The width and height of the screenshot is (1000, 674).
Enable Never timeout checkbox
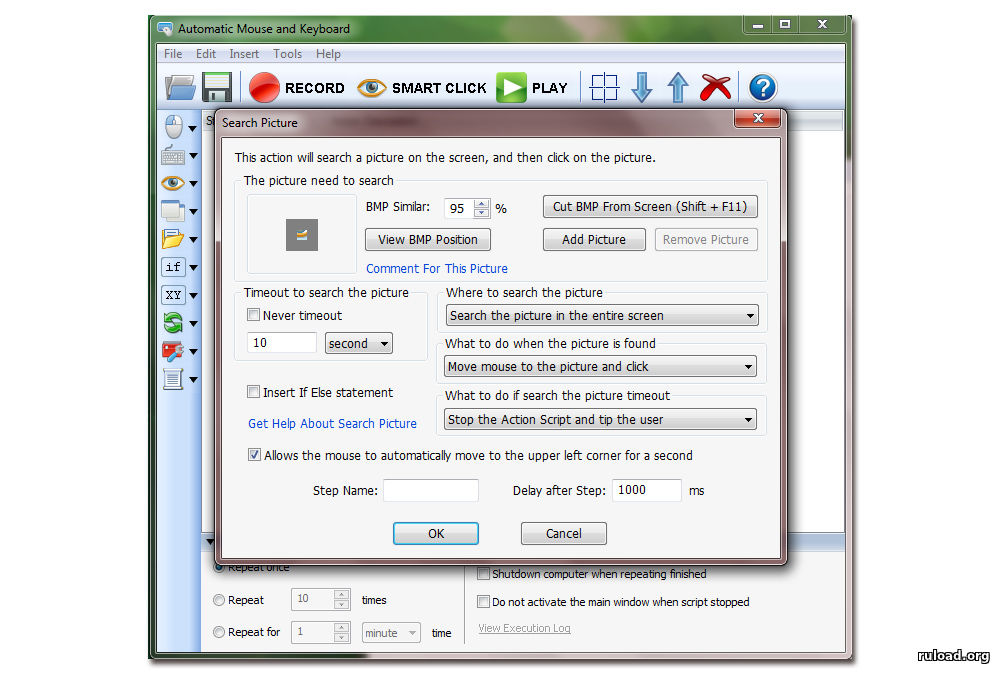pos(253,314)
